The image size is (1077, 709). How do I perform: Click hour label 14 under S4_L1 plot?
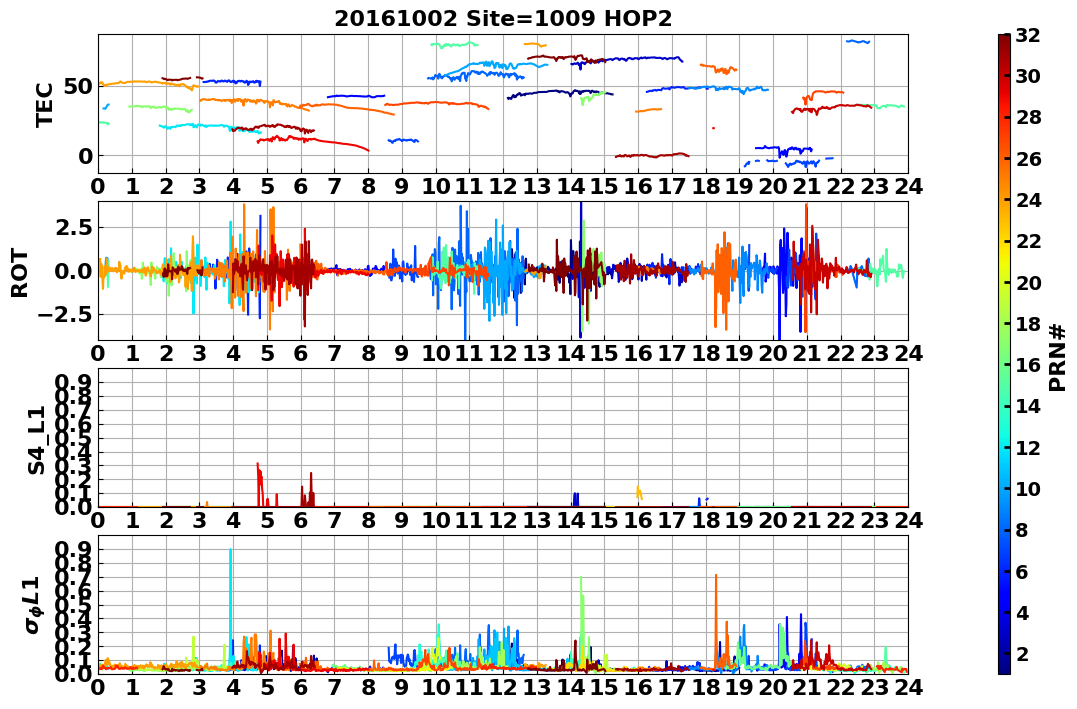(x=570, y=520)
